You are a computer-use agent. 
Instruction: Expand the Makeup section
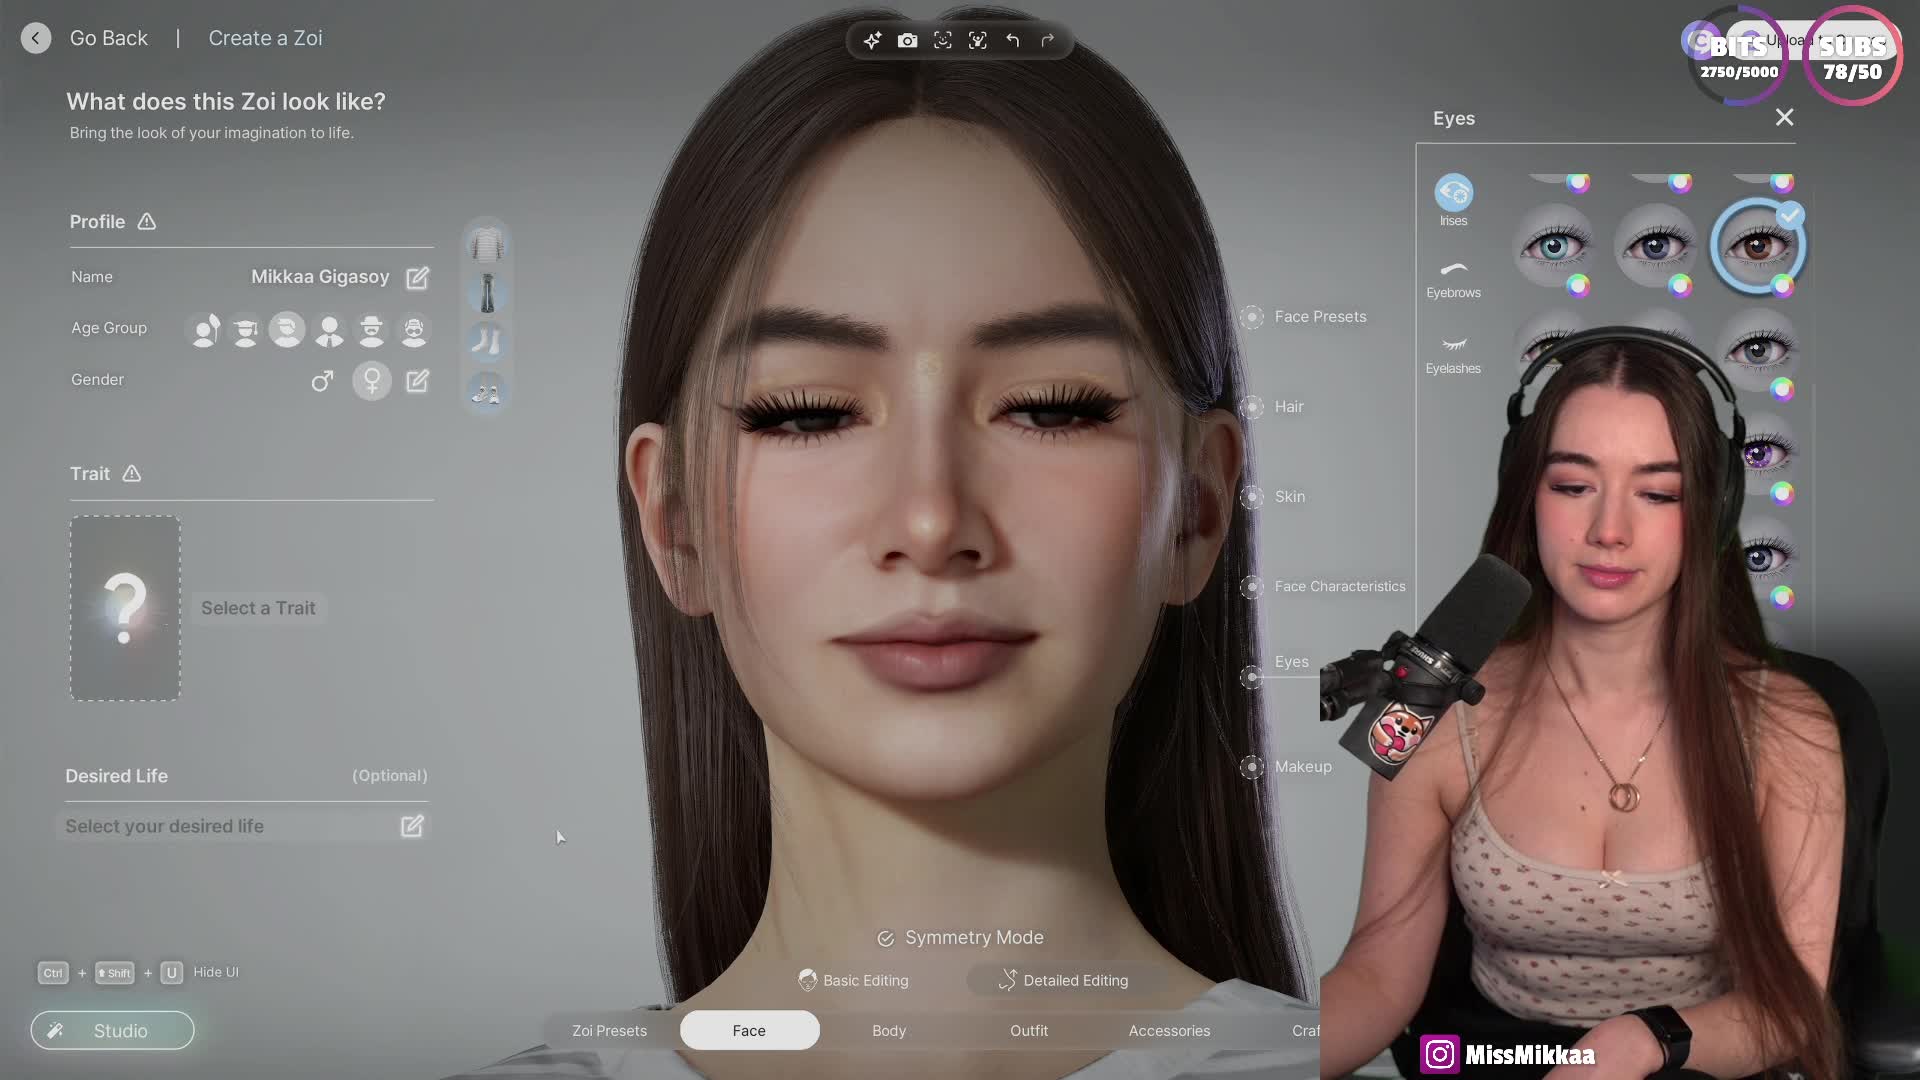coord(1302,767)
